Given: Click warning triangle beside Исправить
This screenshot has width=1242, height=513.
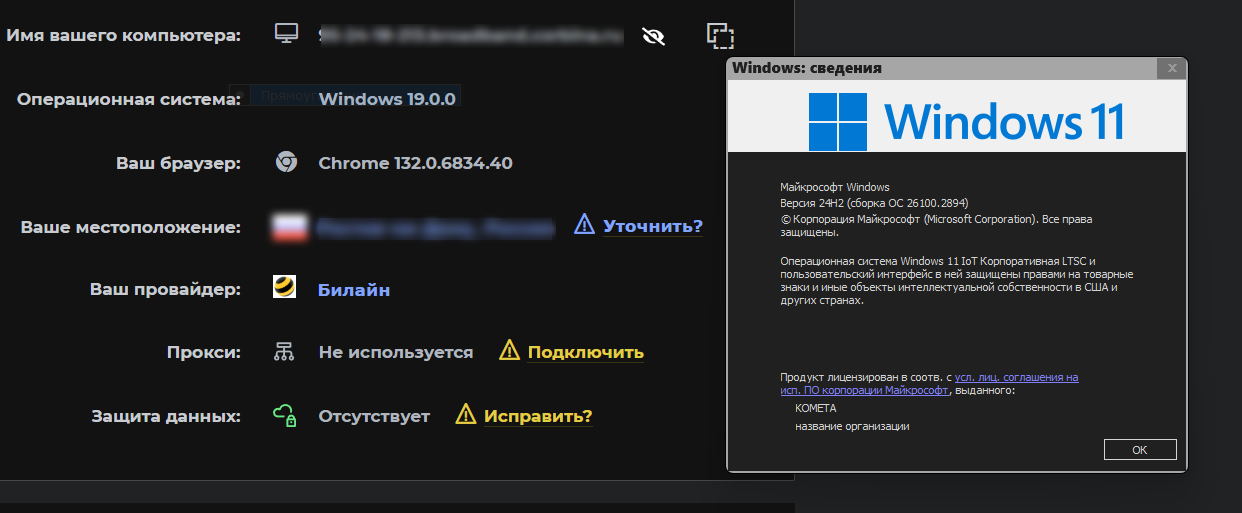Looking at the screenshot, I should (x=466, y=414).
